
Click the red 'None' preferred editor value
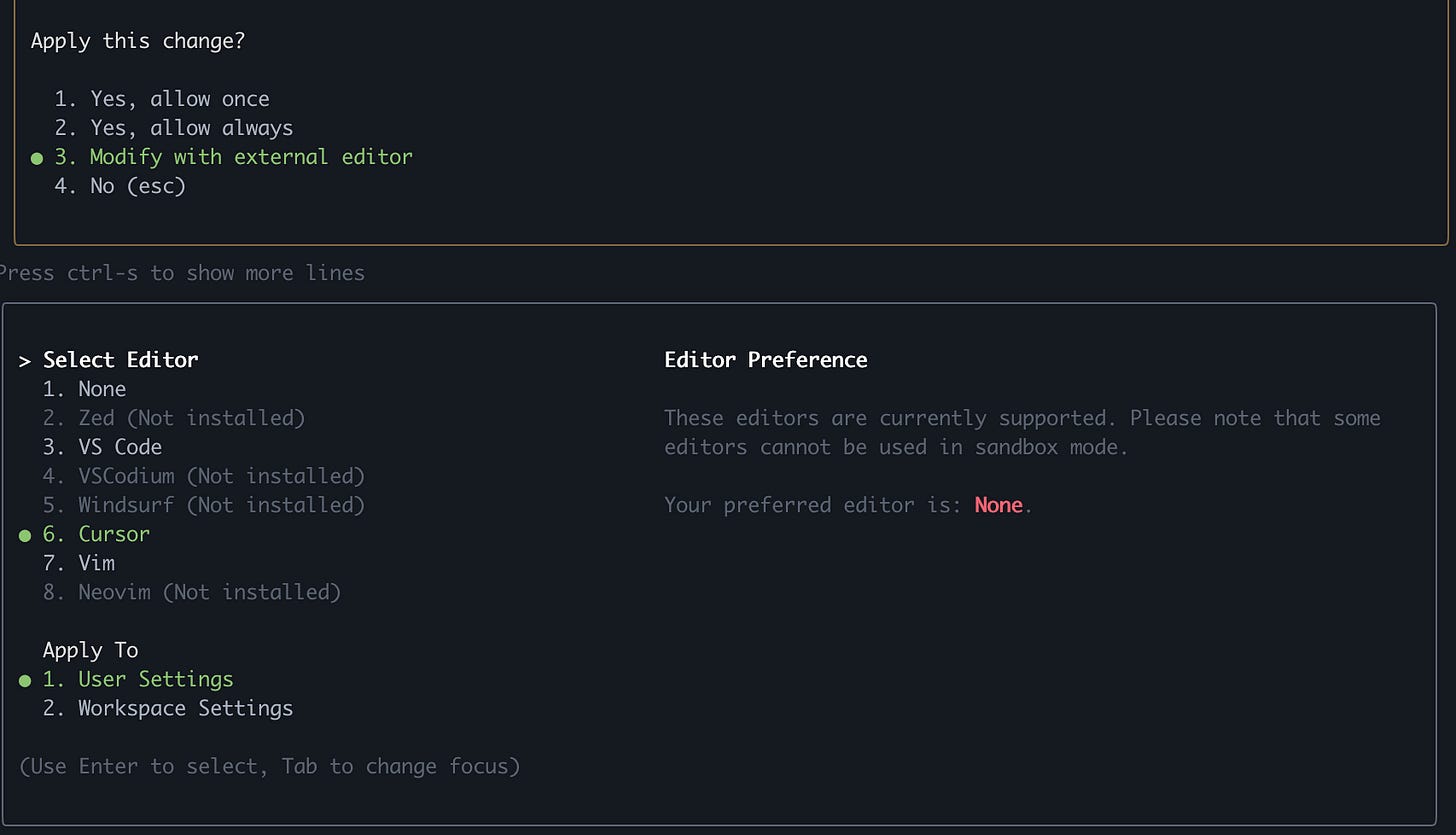(997, 505)
